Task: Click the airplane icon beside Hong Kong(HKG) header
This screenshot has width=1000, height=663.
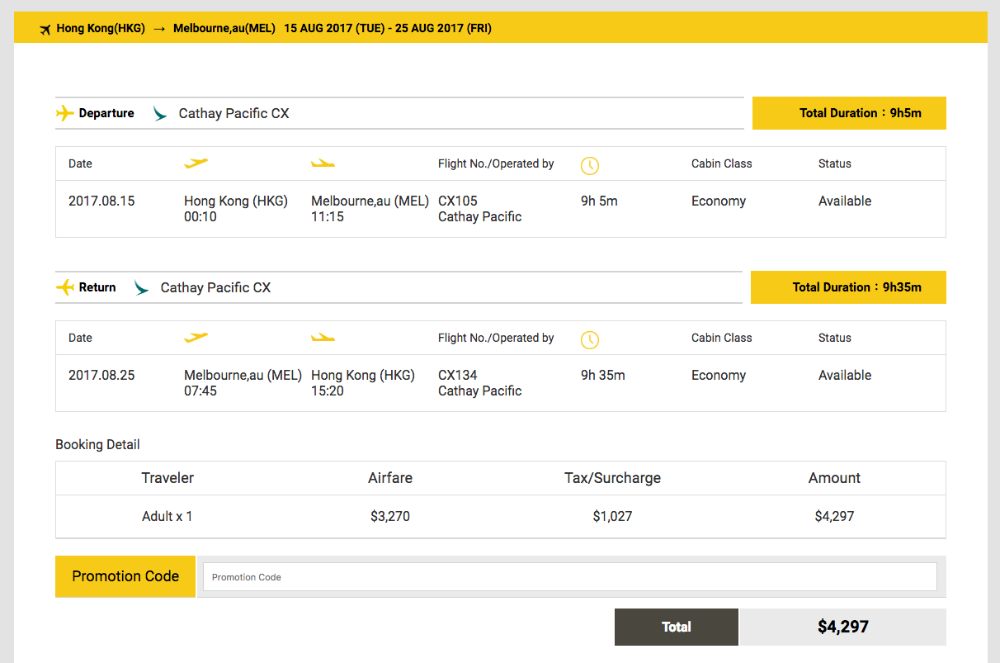Action: (x=45, y=29)
